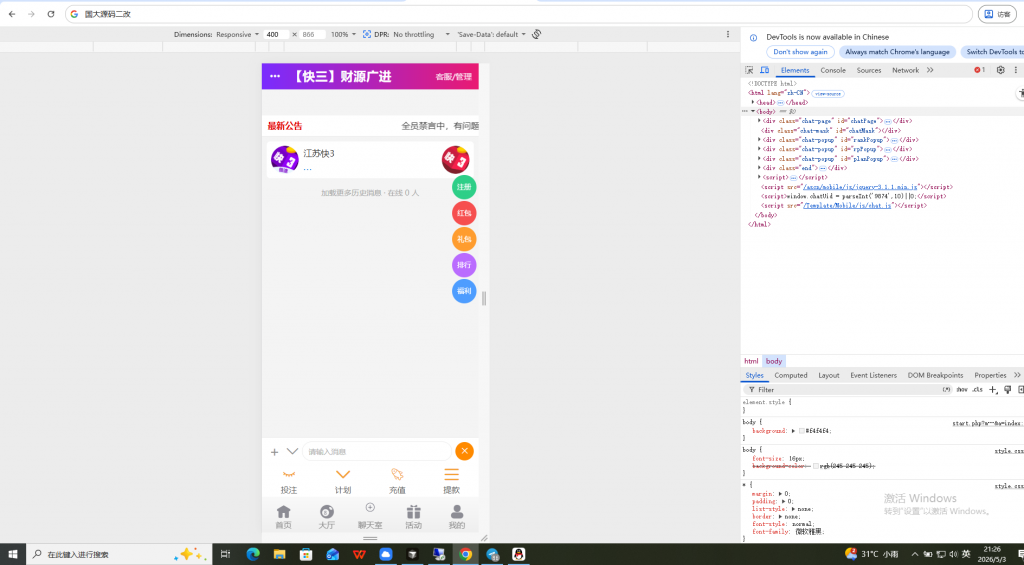Image resolution: width=1024 pixels, height=565 pixels.
Task: Open the red 红包 floating button
Action: click(x=464, y=213)
